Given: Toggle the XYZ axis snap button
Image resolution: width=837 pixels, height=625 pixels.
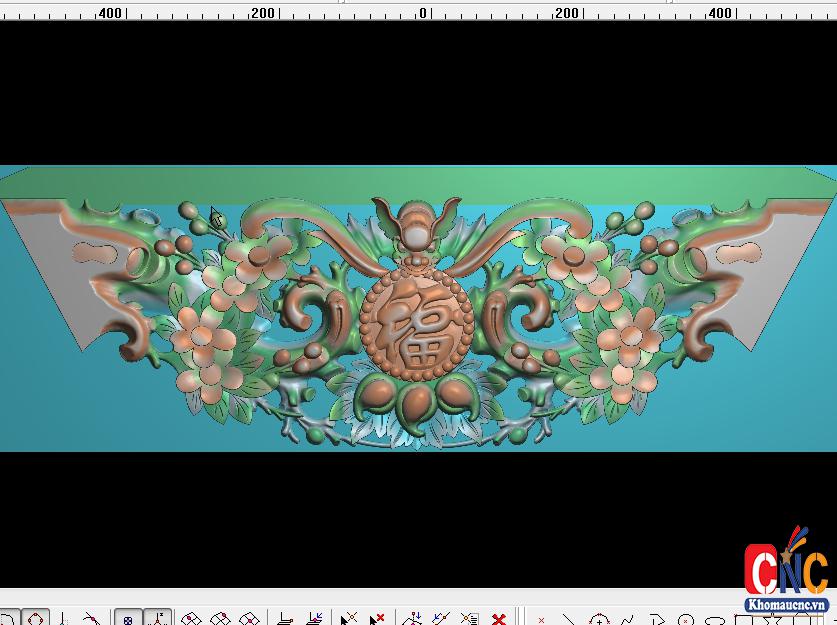Looking at the screenshot, I should click(x=157, y=619).
